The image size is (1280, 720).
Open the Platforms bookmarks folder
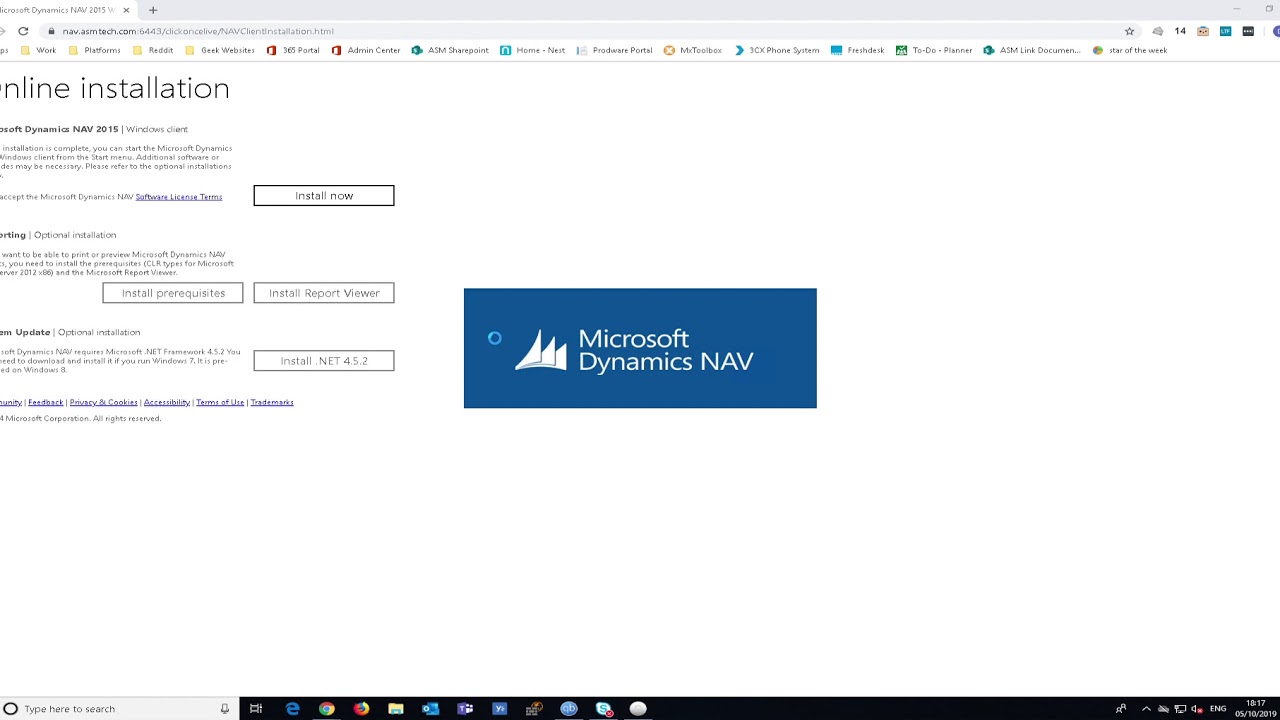tap(95, 50)
